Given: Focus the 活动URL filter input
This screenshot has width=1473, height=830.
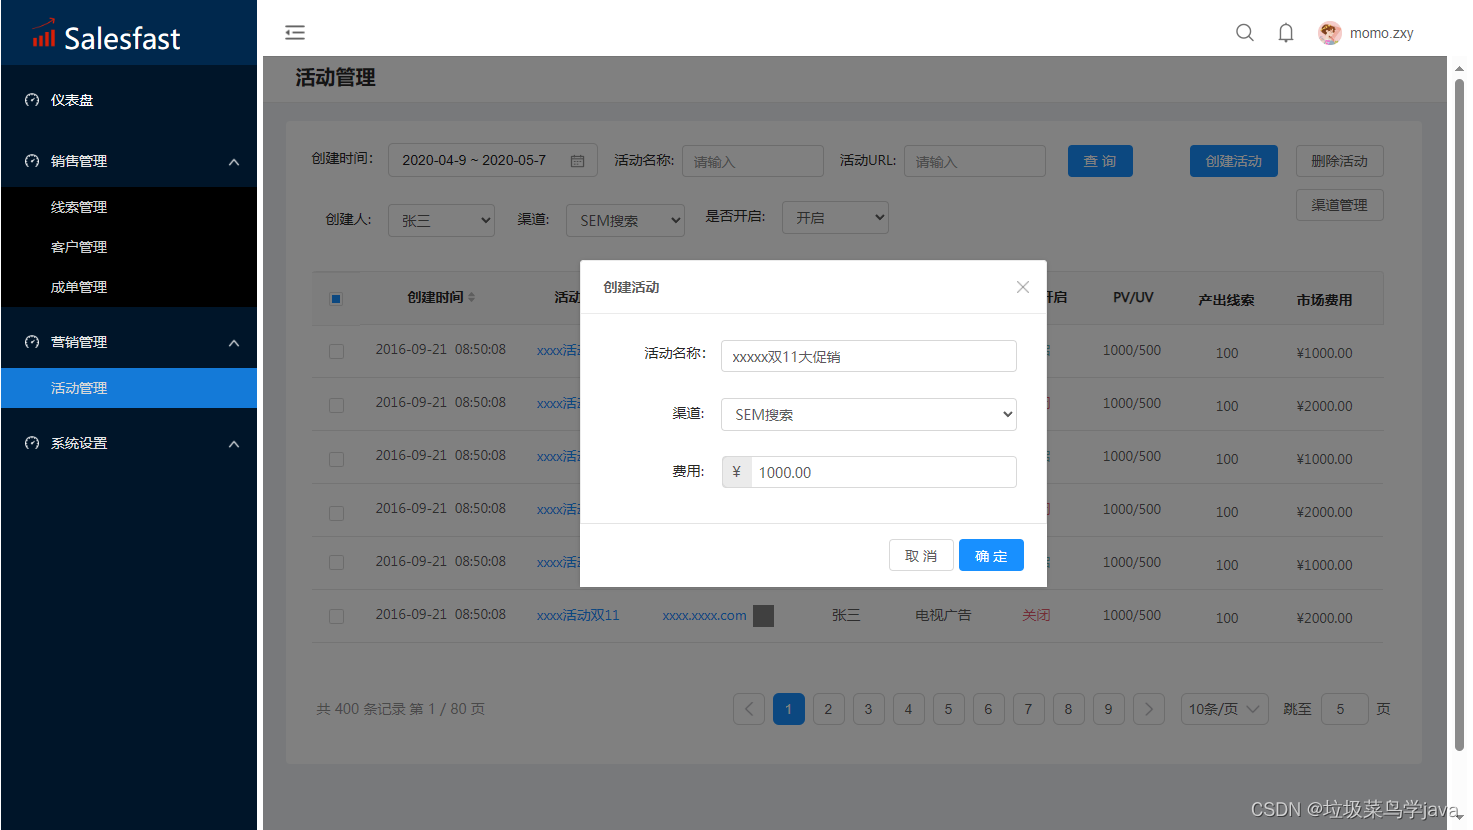Looking at the screenshot, I should click(x=975, y=161).
